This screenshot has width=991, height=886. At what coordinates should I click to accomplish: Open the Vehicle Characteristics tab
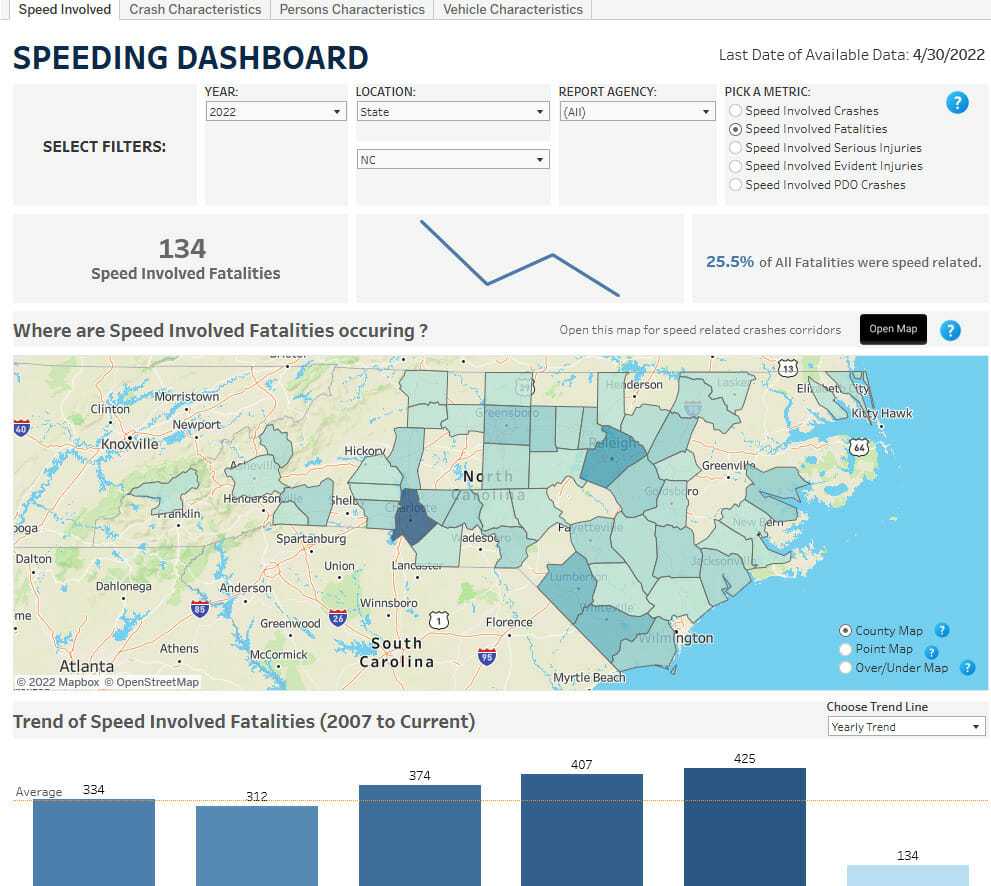pyautogui.click(x=512, y=10)
